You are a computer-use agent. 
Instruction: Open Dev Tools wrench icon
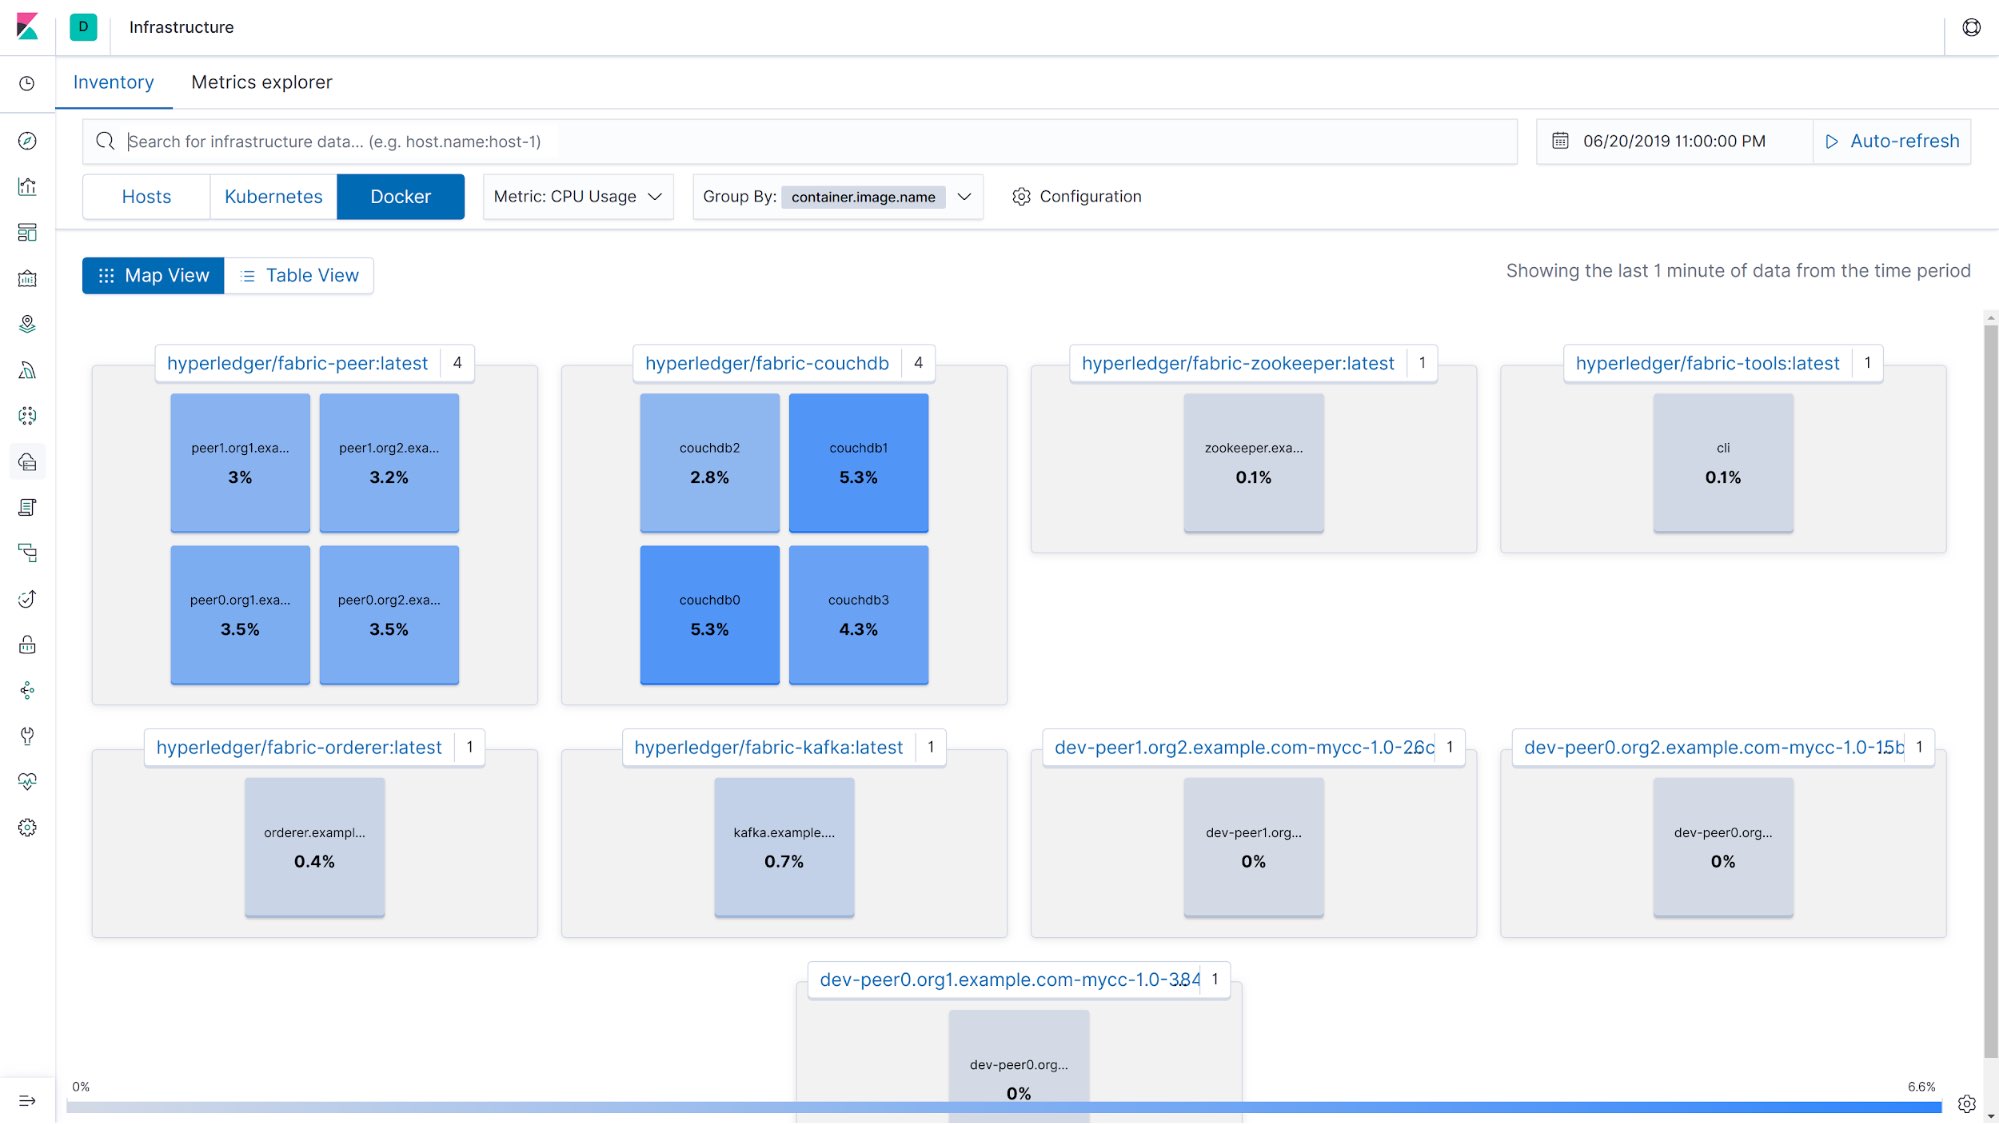[x=27, y=736]
